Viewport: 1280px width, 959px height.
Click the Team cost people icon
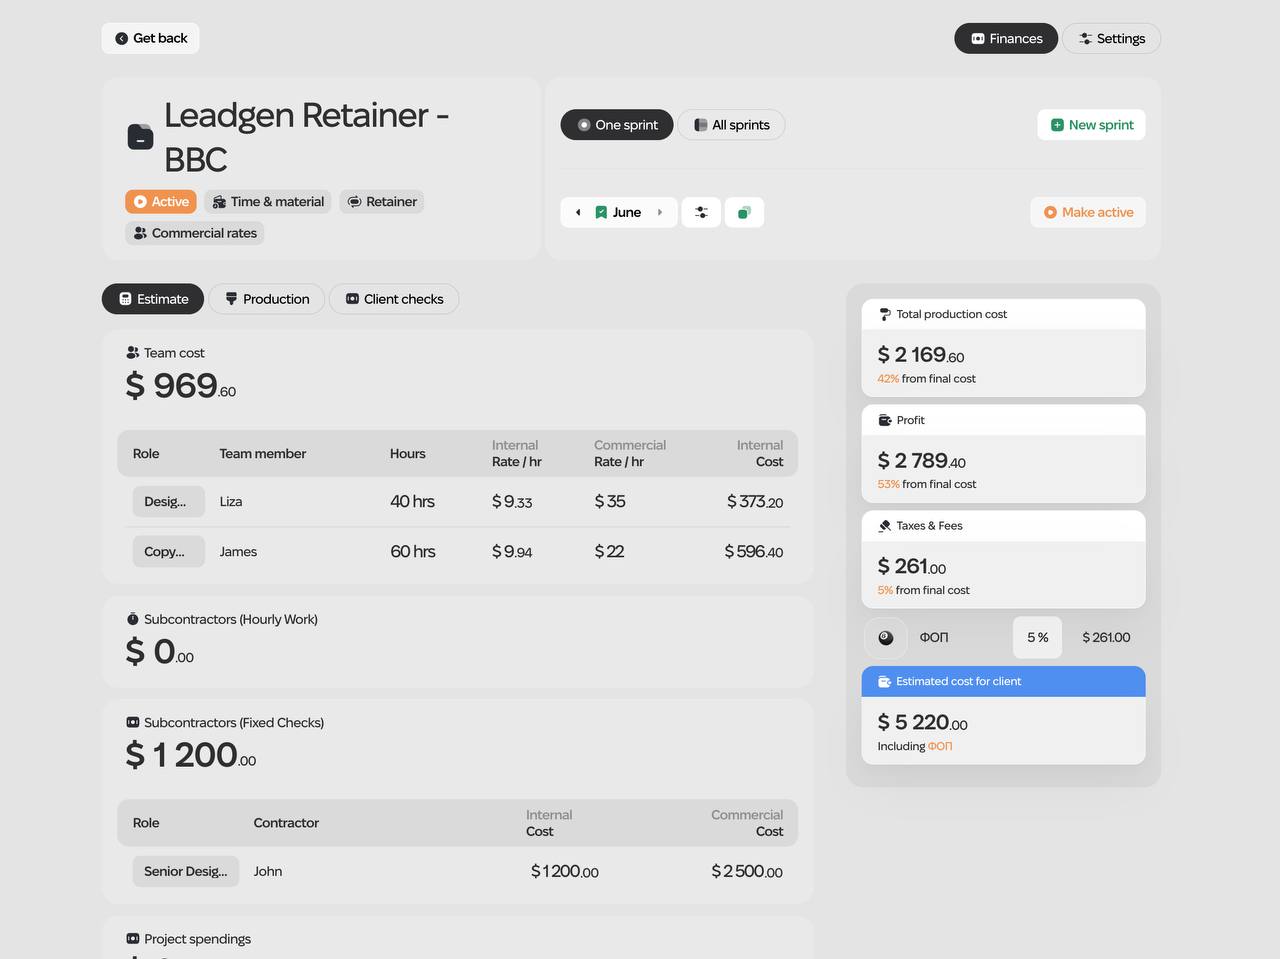coord(133,353)
